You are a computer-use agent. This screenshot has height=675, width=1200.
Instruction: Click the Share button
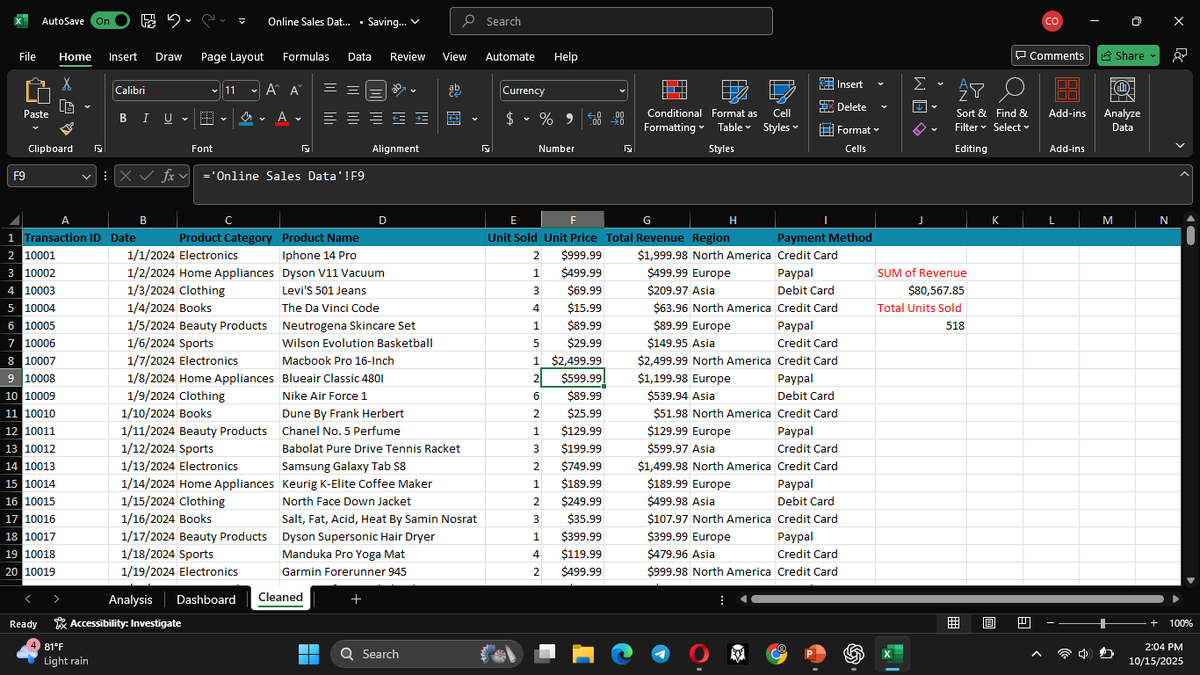point(1128,56)
